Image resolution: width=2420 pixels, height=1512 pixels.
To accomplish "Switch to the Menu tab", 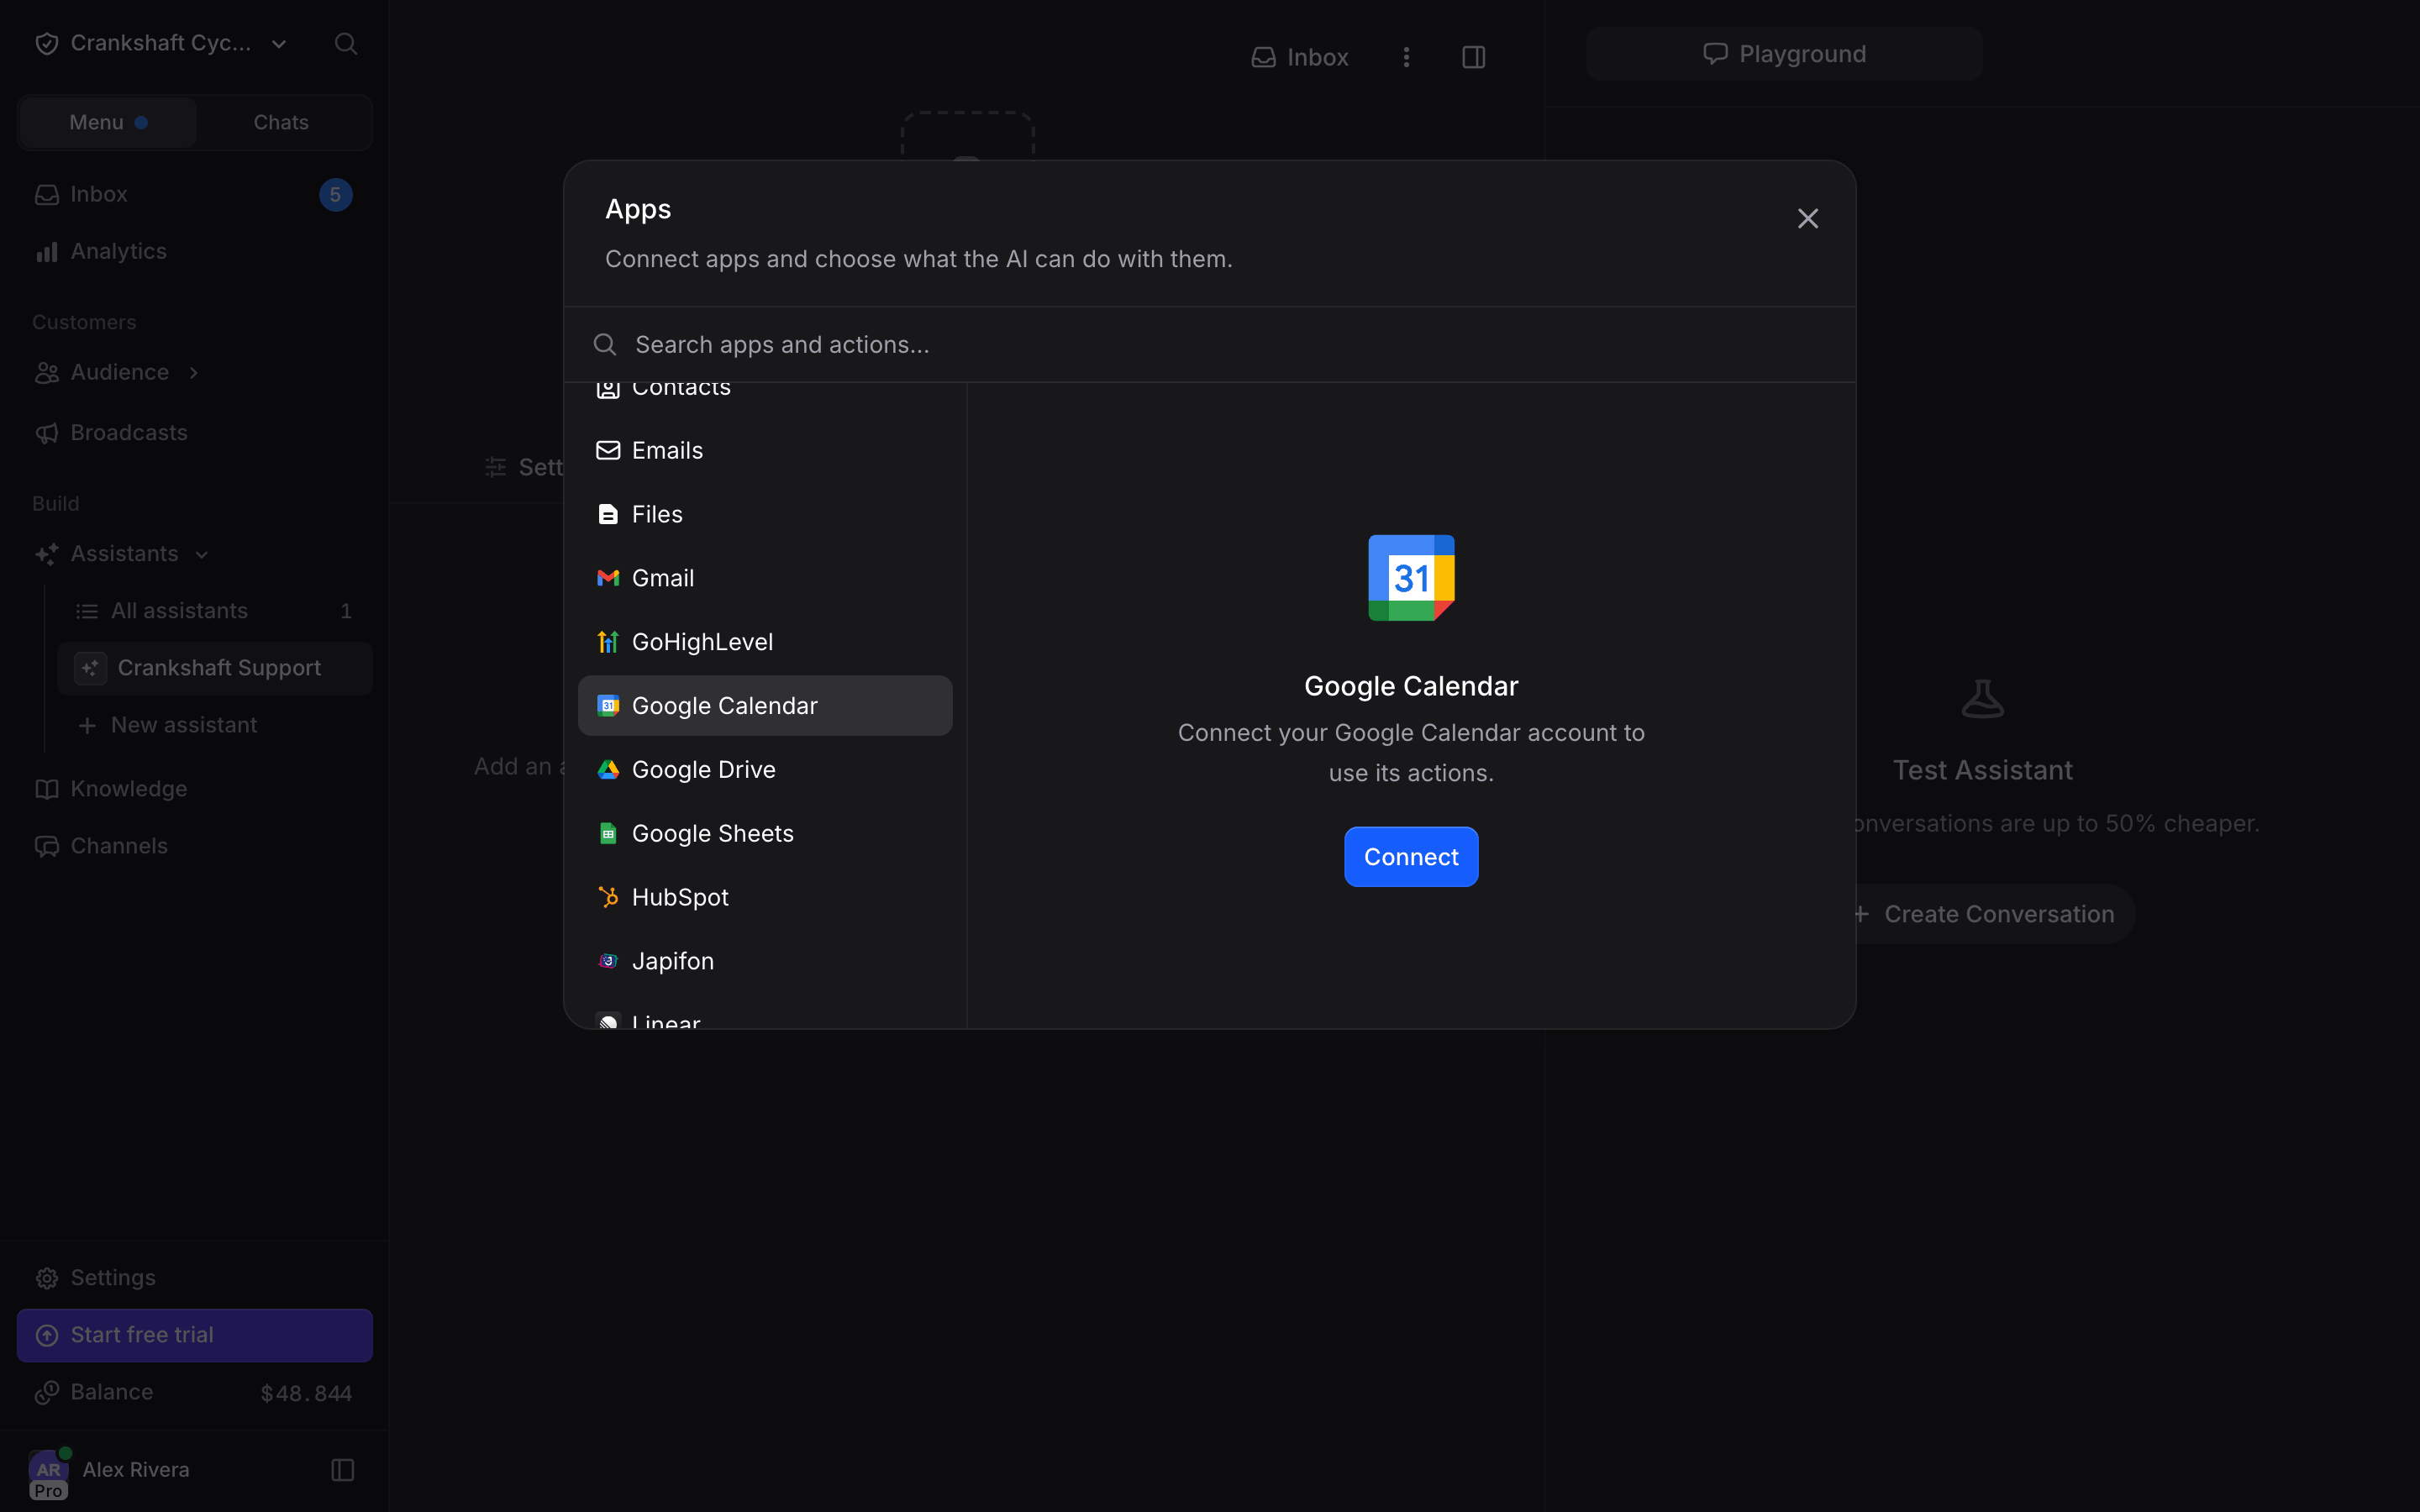I will tap(108, 122).
